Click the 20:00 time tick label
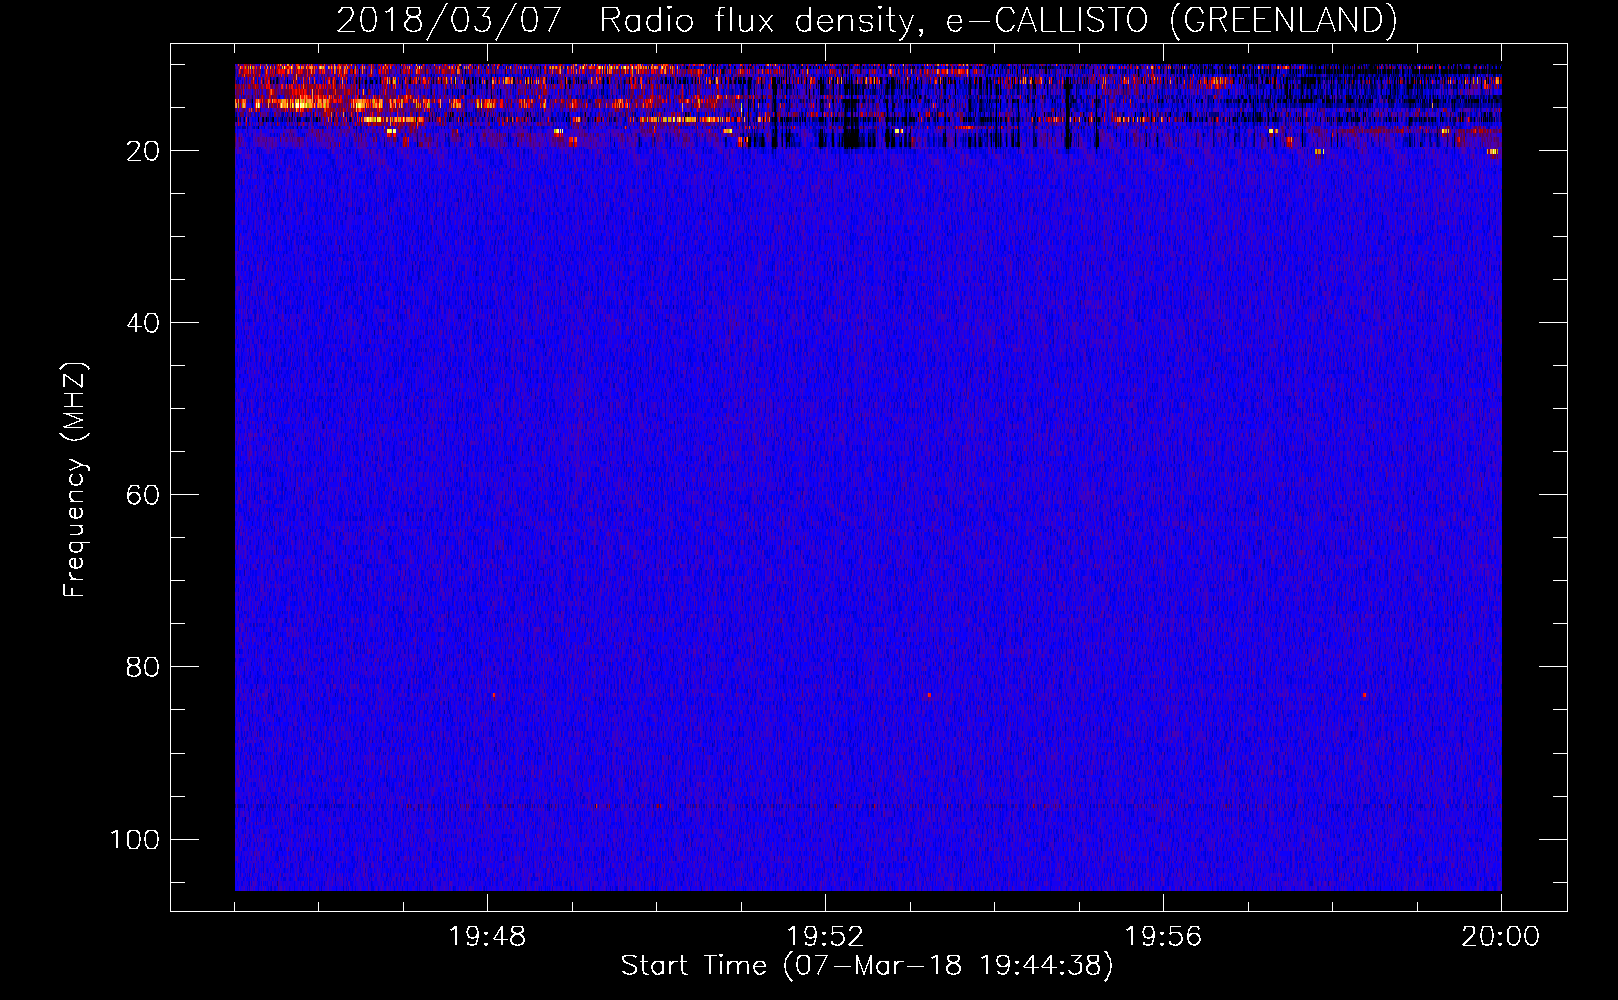This screenshot has height=1000, width=1618. [1500, 937]
